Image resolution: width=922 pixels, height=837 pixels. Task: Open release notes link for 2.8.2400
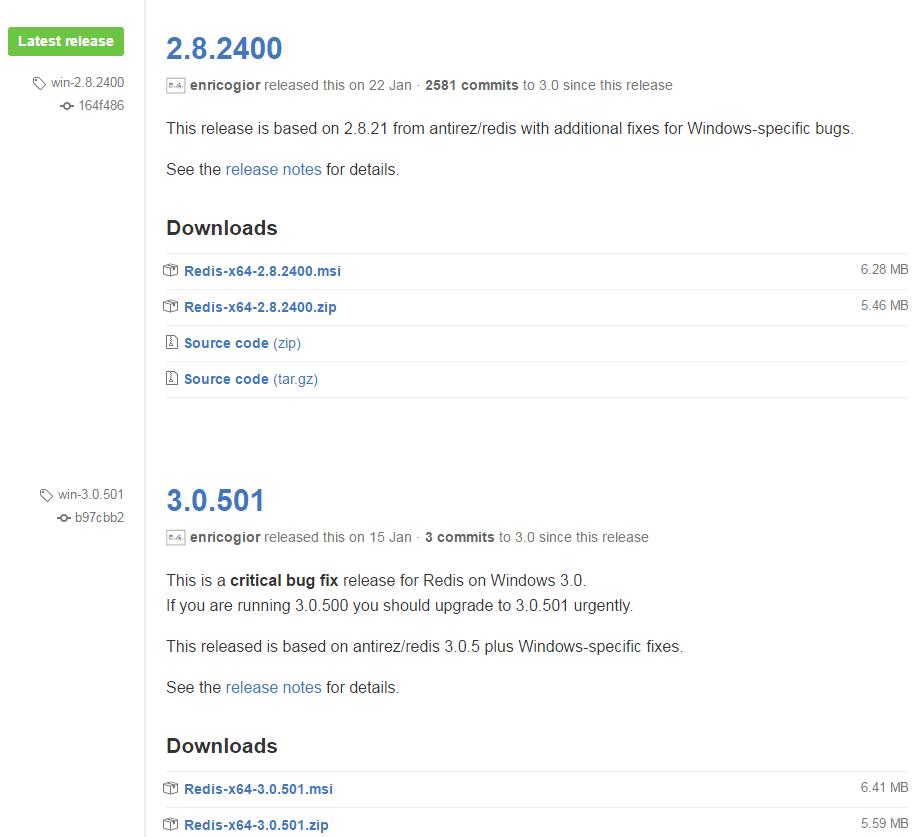[x=273, y=169]
